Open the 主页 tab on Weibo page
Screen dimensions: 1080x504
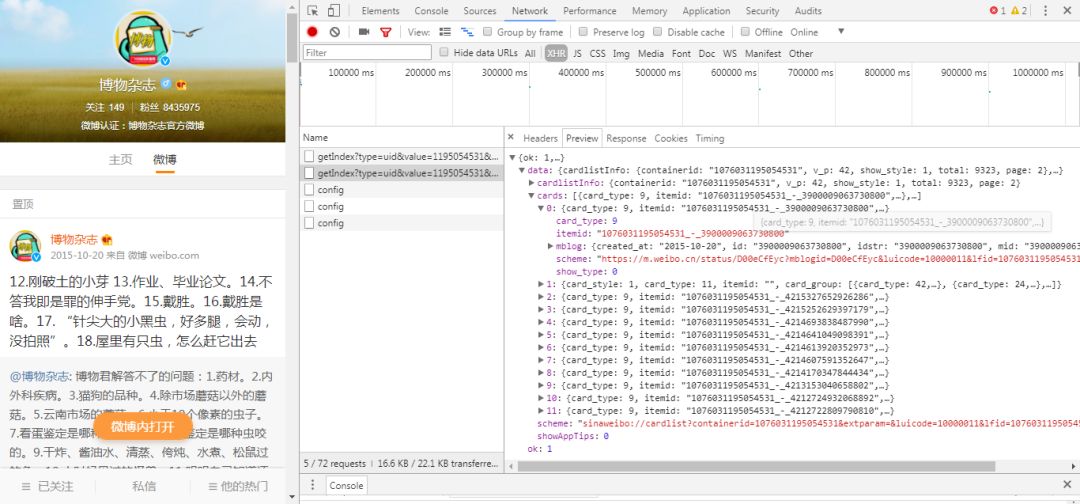[x=120, y=159]
